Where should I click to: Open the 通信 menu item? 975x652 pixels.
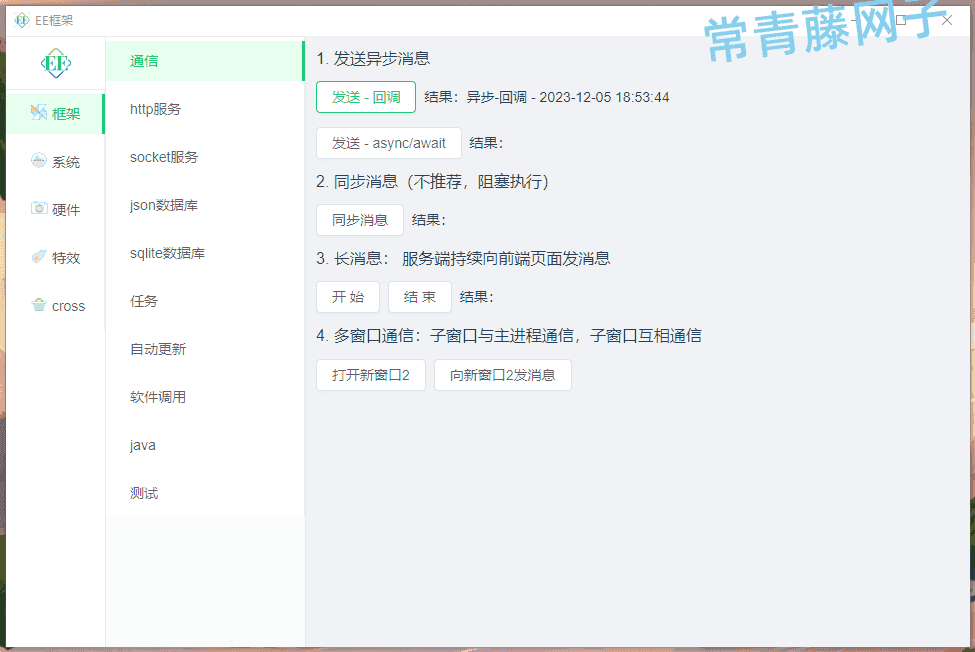[205, 61]
